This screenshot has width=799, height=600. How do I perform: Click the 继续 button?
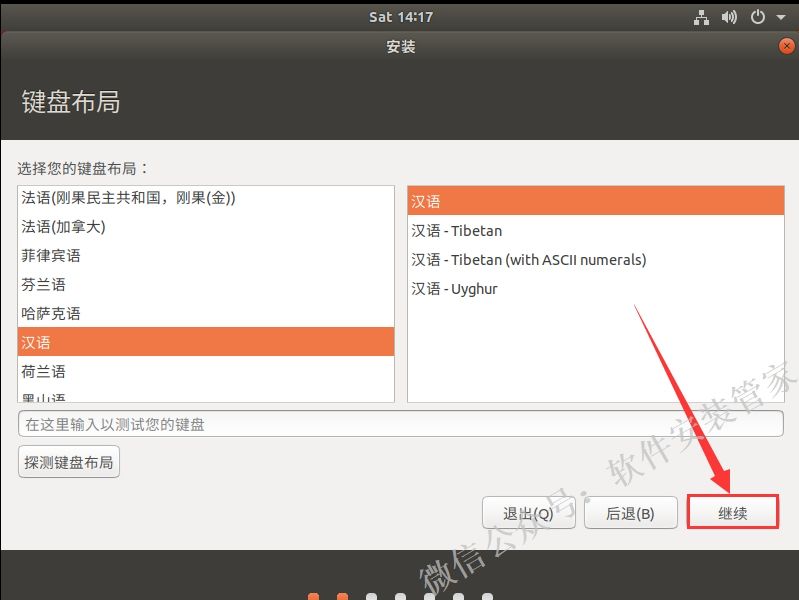click(x=733, y=512)
